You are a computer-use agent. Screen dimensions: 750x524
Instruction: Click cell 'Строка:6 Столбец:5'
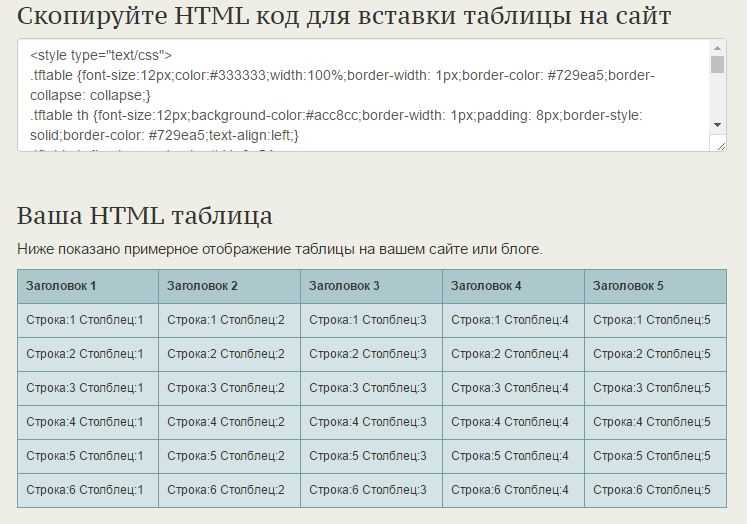click(x=656, y=490)
